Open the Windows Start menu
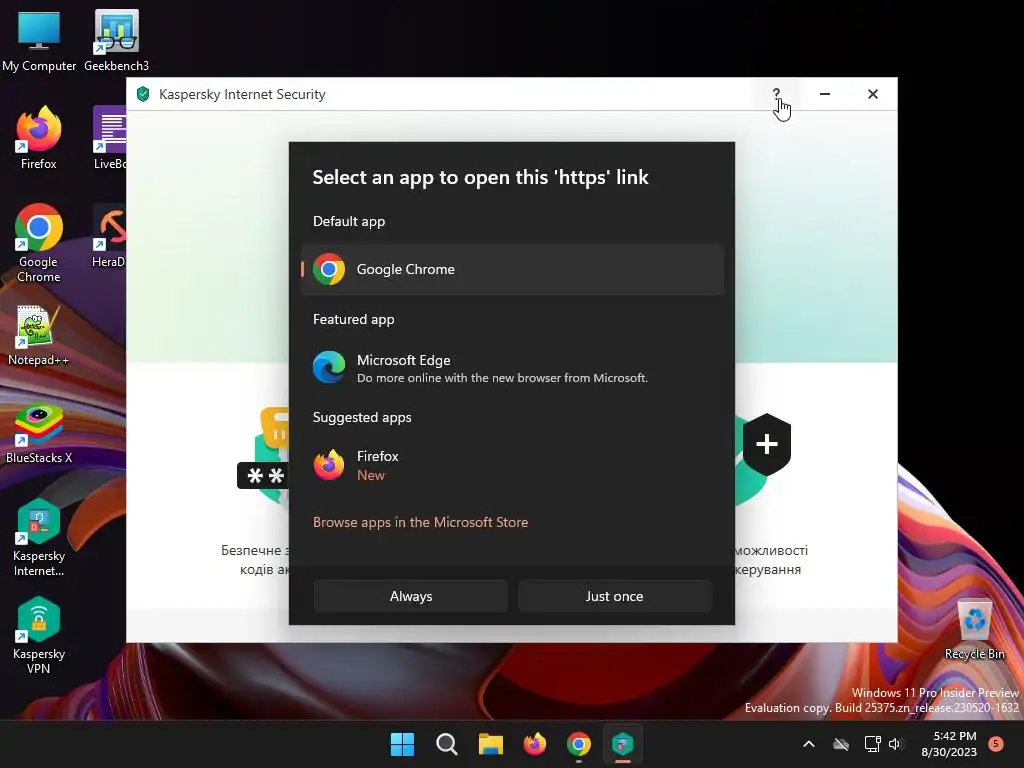This screenshot has width=1024, height=768. (402, 744)
